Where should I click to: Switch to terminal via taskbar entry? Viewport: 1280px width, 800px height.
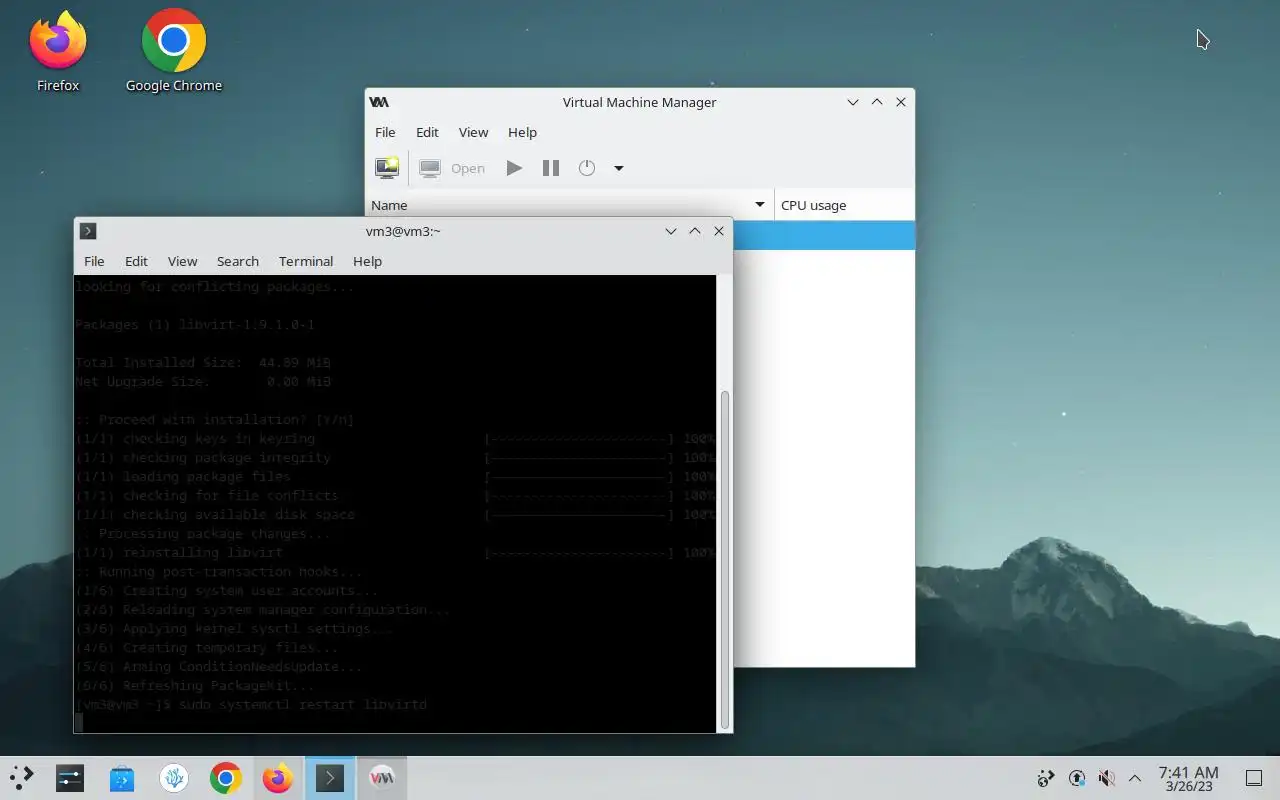pyautogui.click(x=330, y=777)
